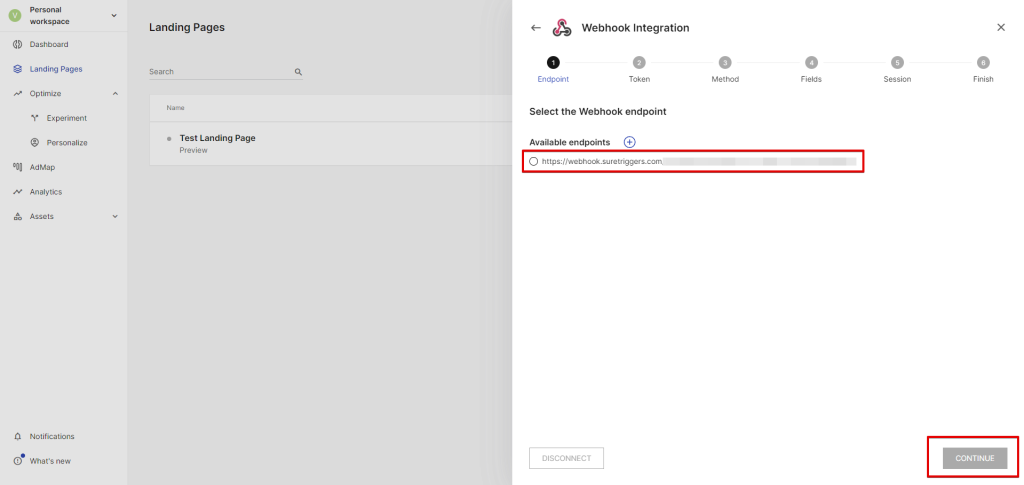Open What's new info icon
The image size is (1024, 485).
tap(18, 461)
